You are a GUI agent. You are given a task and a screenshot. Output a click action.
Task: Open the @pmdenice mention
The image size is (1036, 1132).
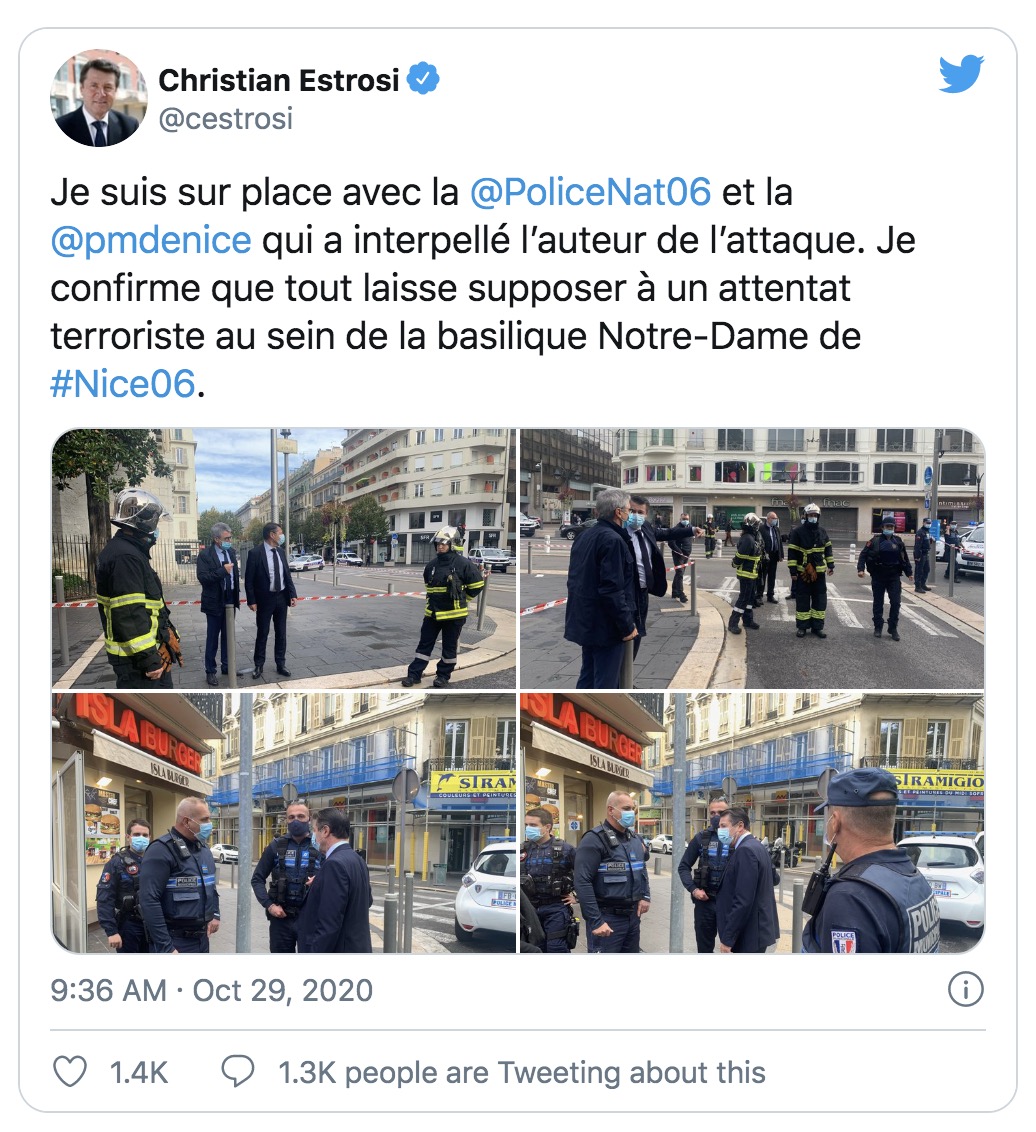point(151,240)
